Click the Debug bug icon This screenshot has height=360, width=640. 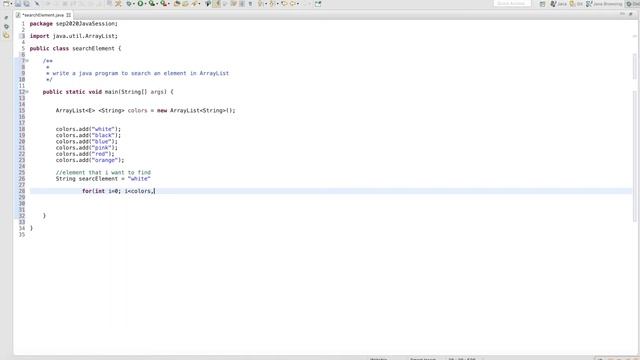[x=129, y=4]
